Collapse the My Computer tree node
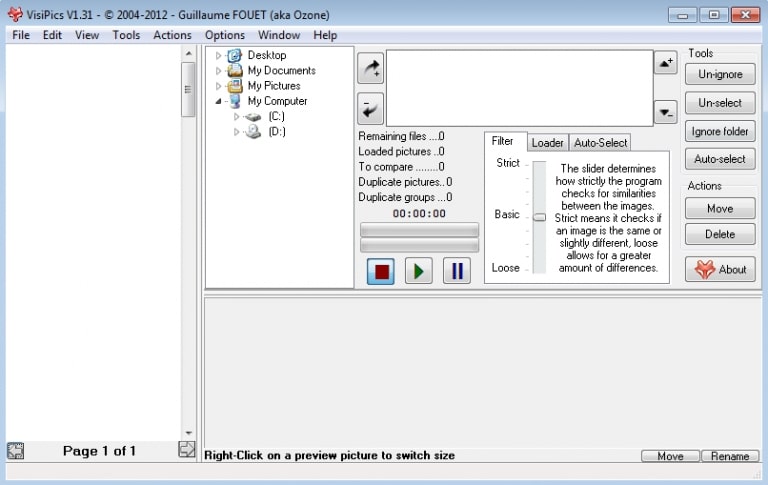Viewport: 768px width, 485px height. click(x=219, y=102)
